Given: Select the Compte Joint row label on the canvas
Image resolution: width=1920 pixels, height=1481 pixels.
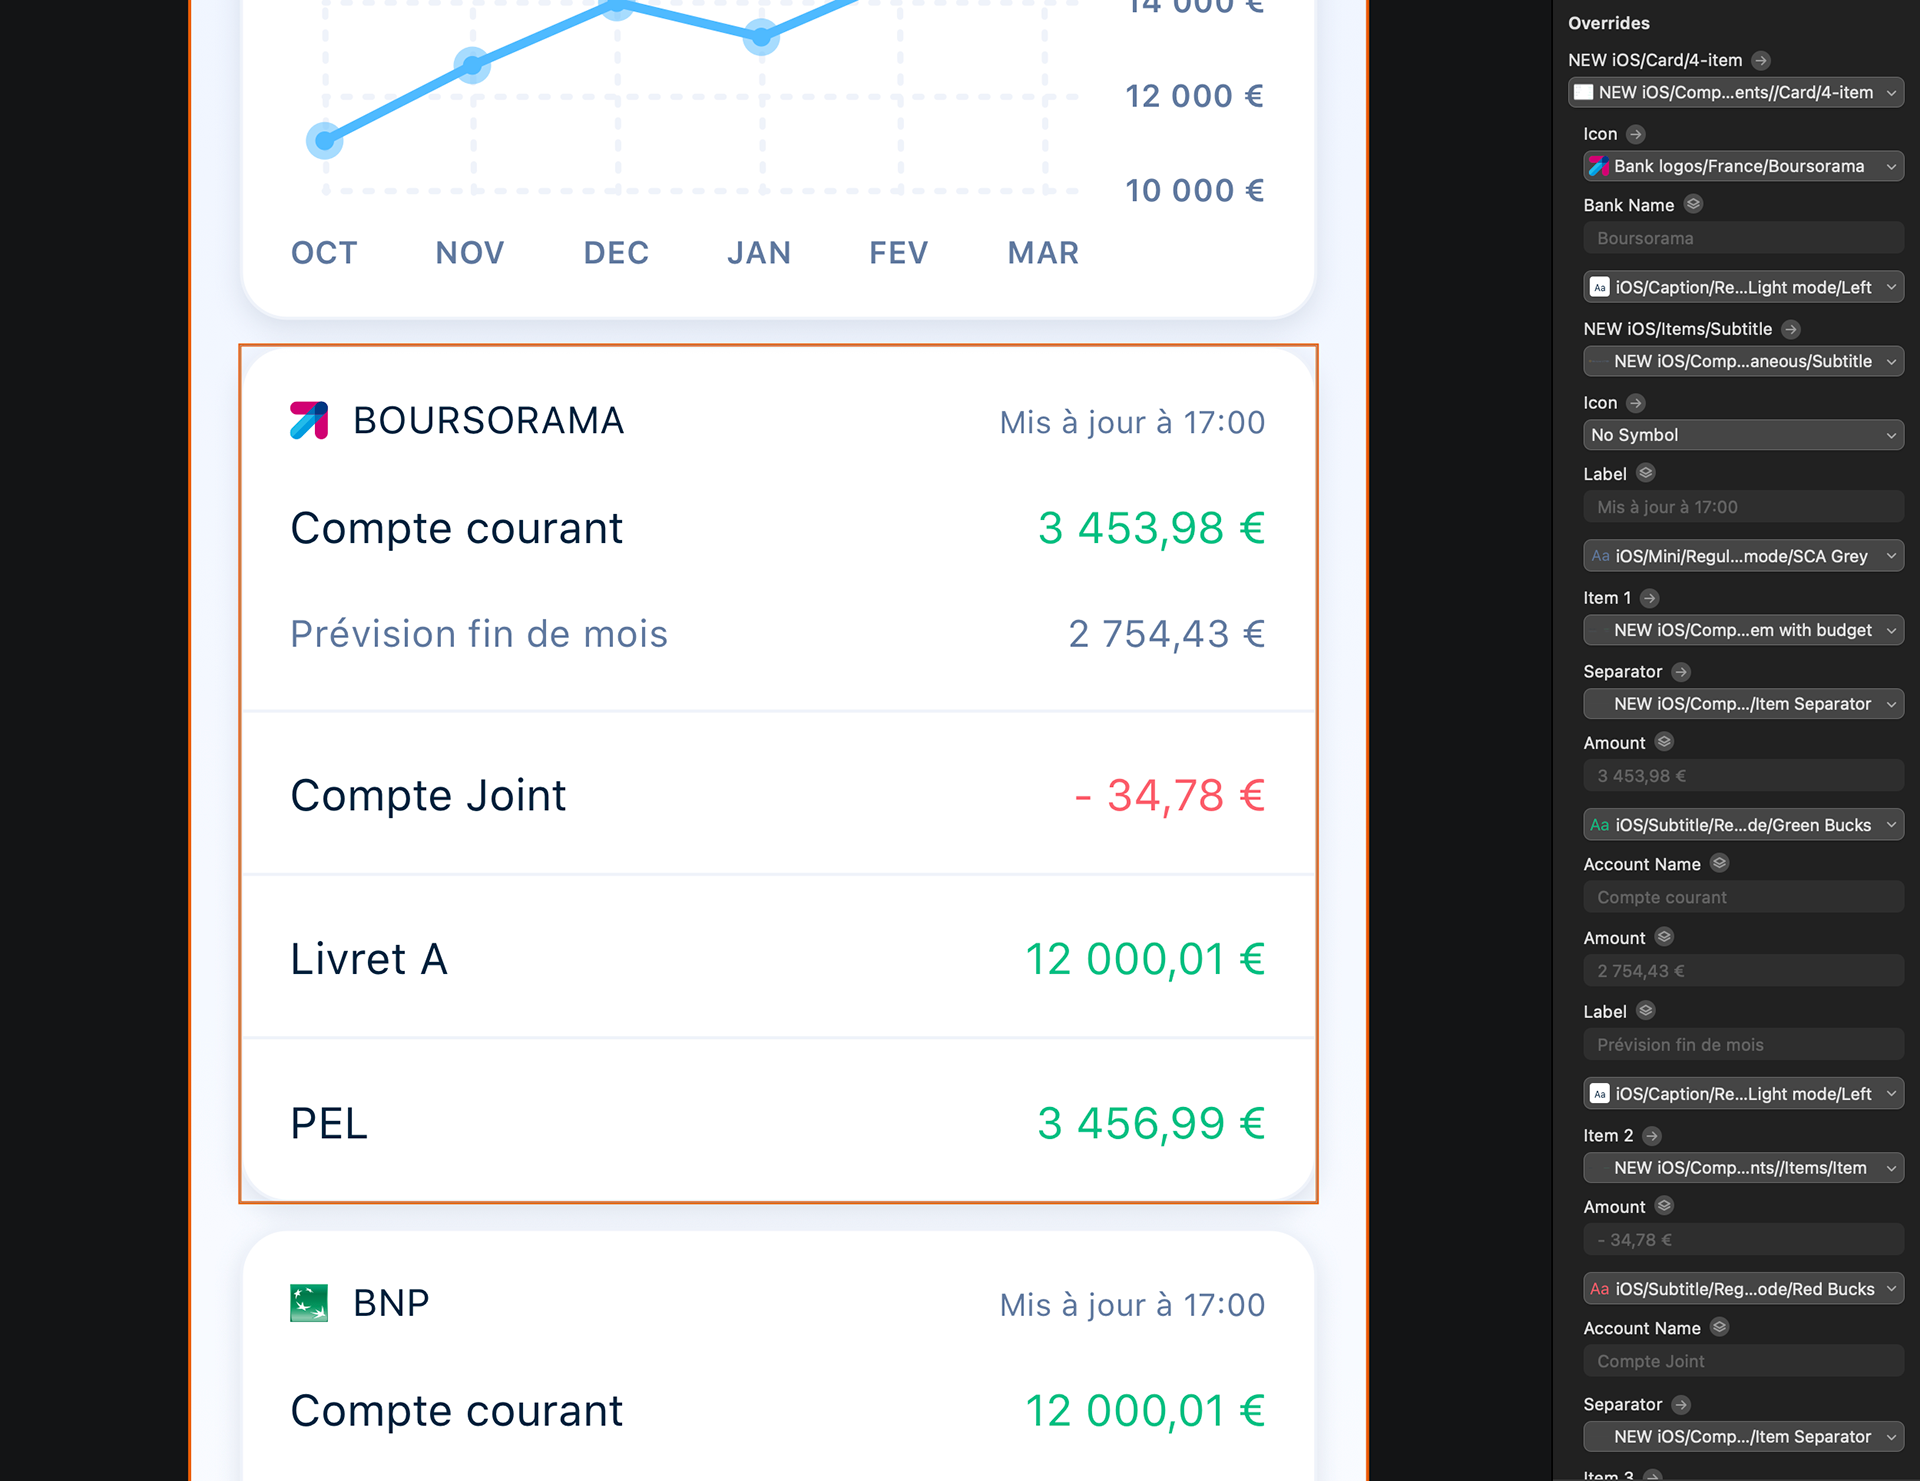Looking at the screenshot, I should [428, 796].
